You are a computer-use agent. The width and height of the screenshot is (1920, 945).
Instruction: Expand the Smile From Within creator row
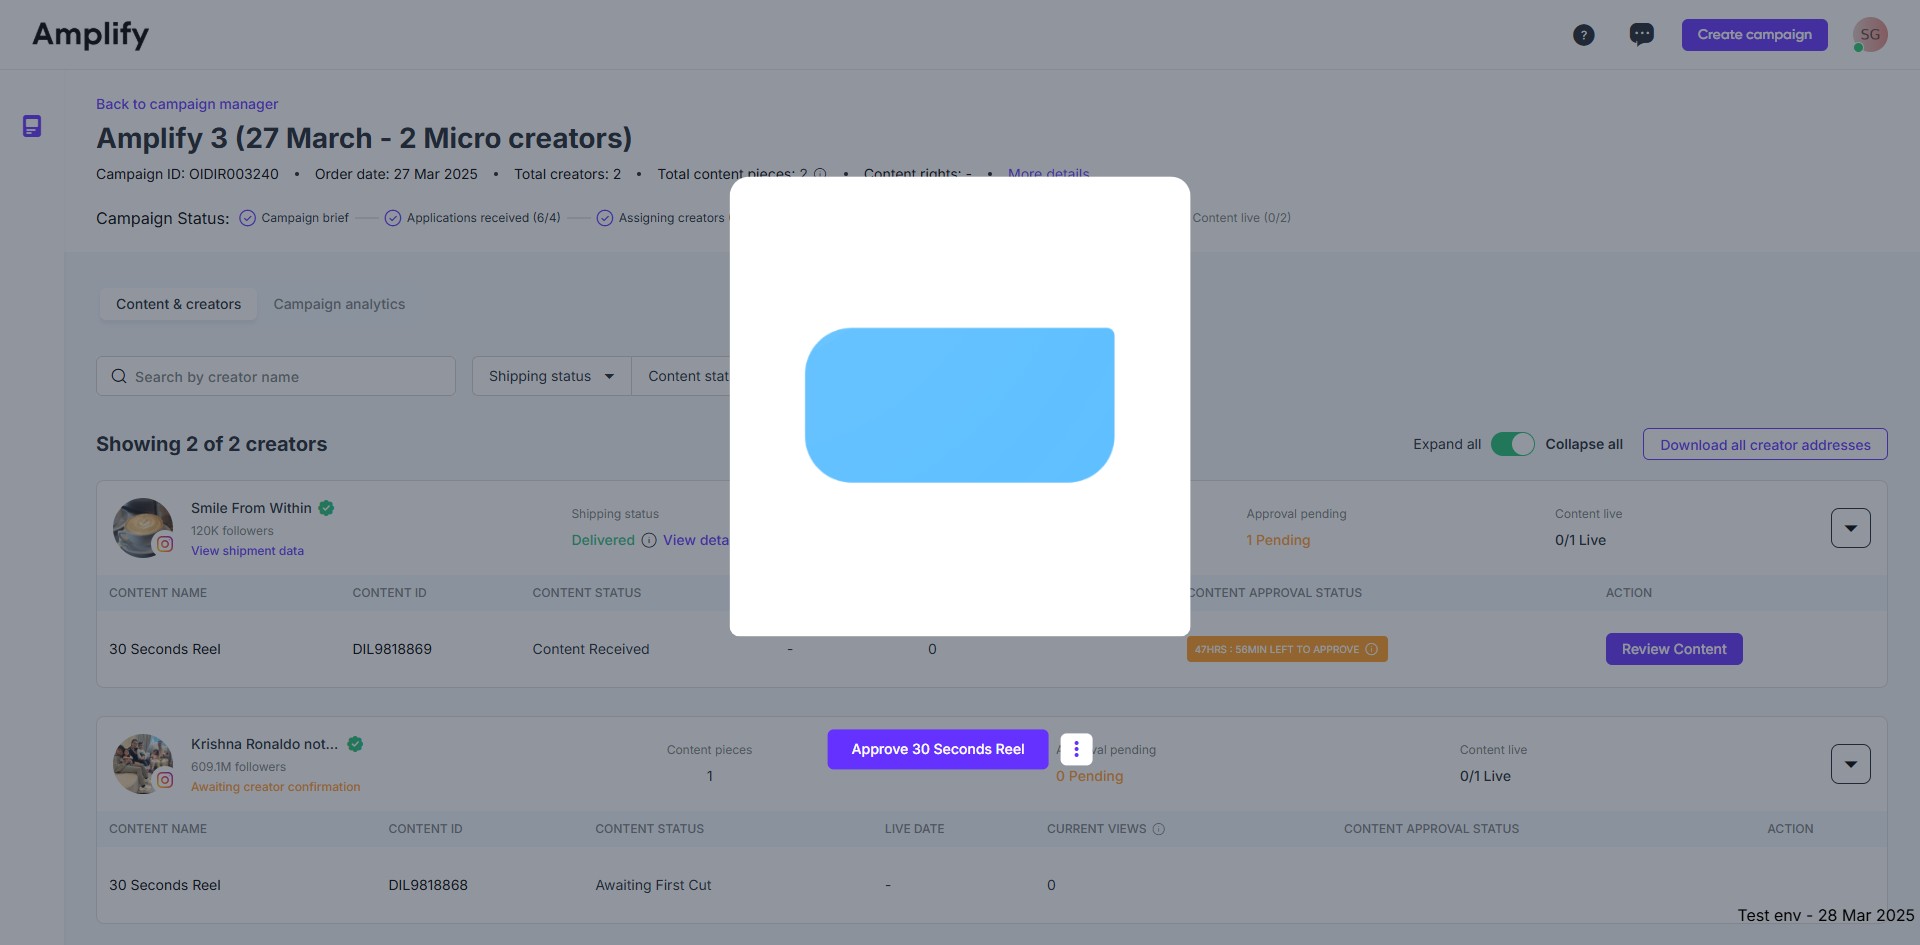pos(1850,527)
